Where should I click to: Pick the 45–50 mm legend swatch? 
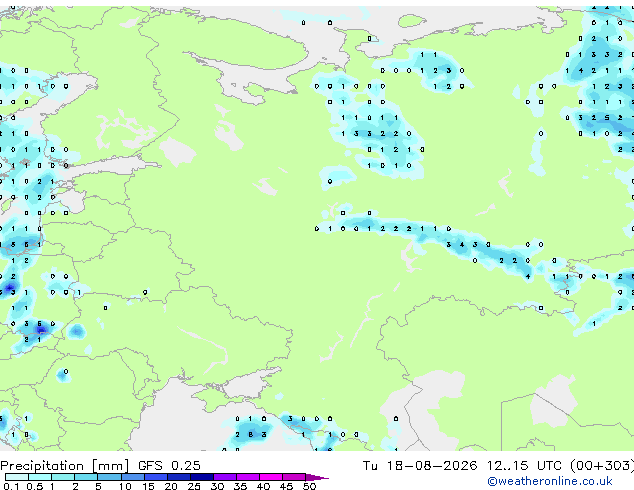tap(294, 477)
